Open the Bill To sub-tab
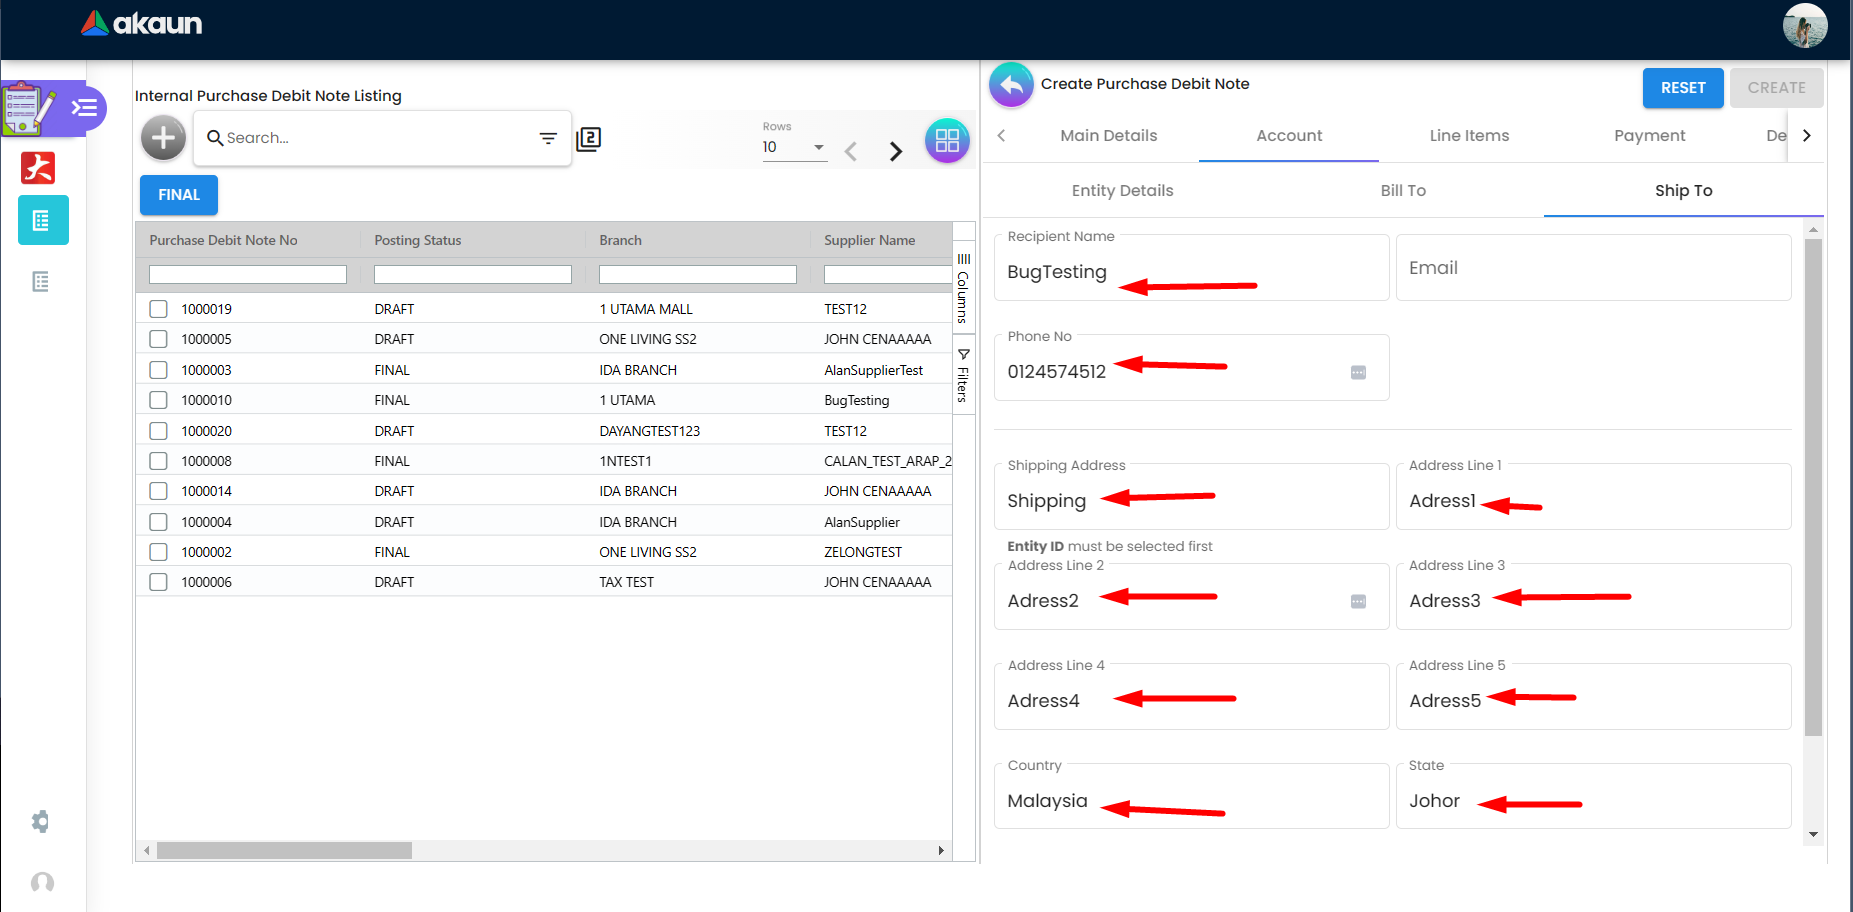 [1402, 191]
